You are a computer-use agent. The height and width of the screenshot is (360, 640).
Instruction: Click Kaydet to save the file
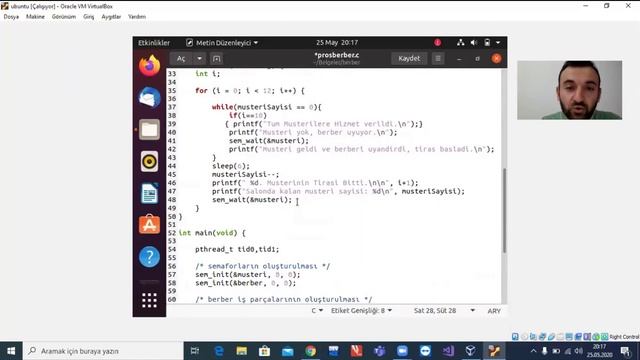[x=409, y=59]
